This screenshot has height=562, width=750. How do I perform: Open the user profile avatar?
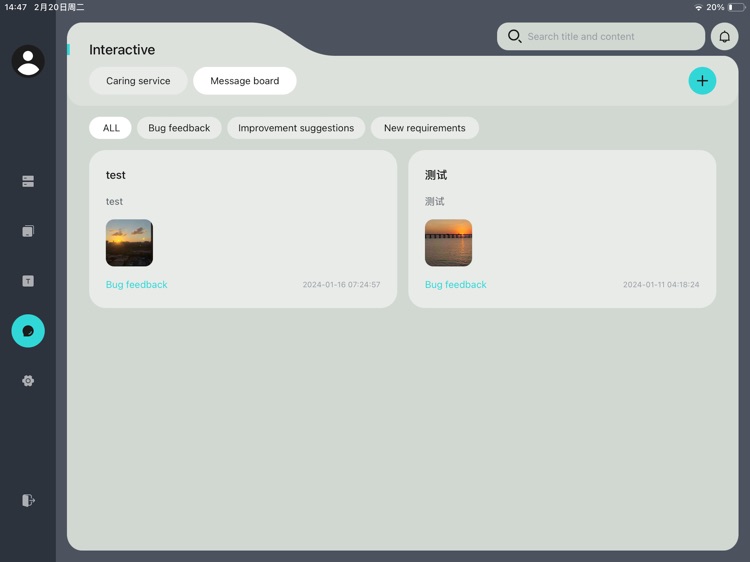coord(28,61)
